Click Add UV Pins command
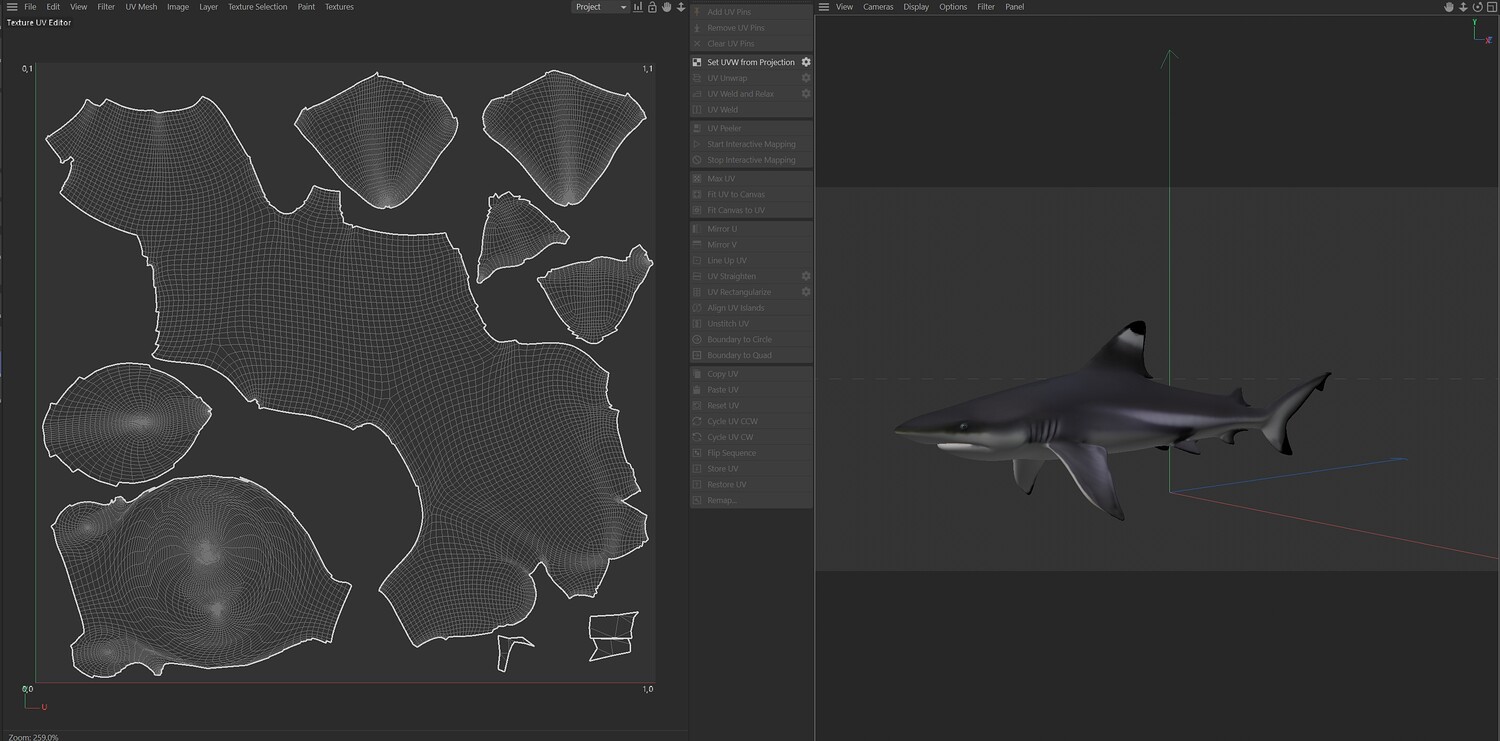1500x741 pixels. point(751,12)
